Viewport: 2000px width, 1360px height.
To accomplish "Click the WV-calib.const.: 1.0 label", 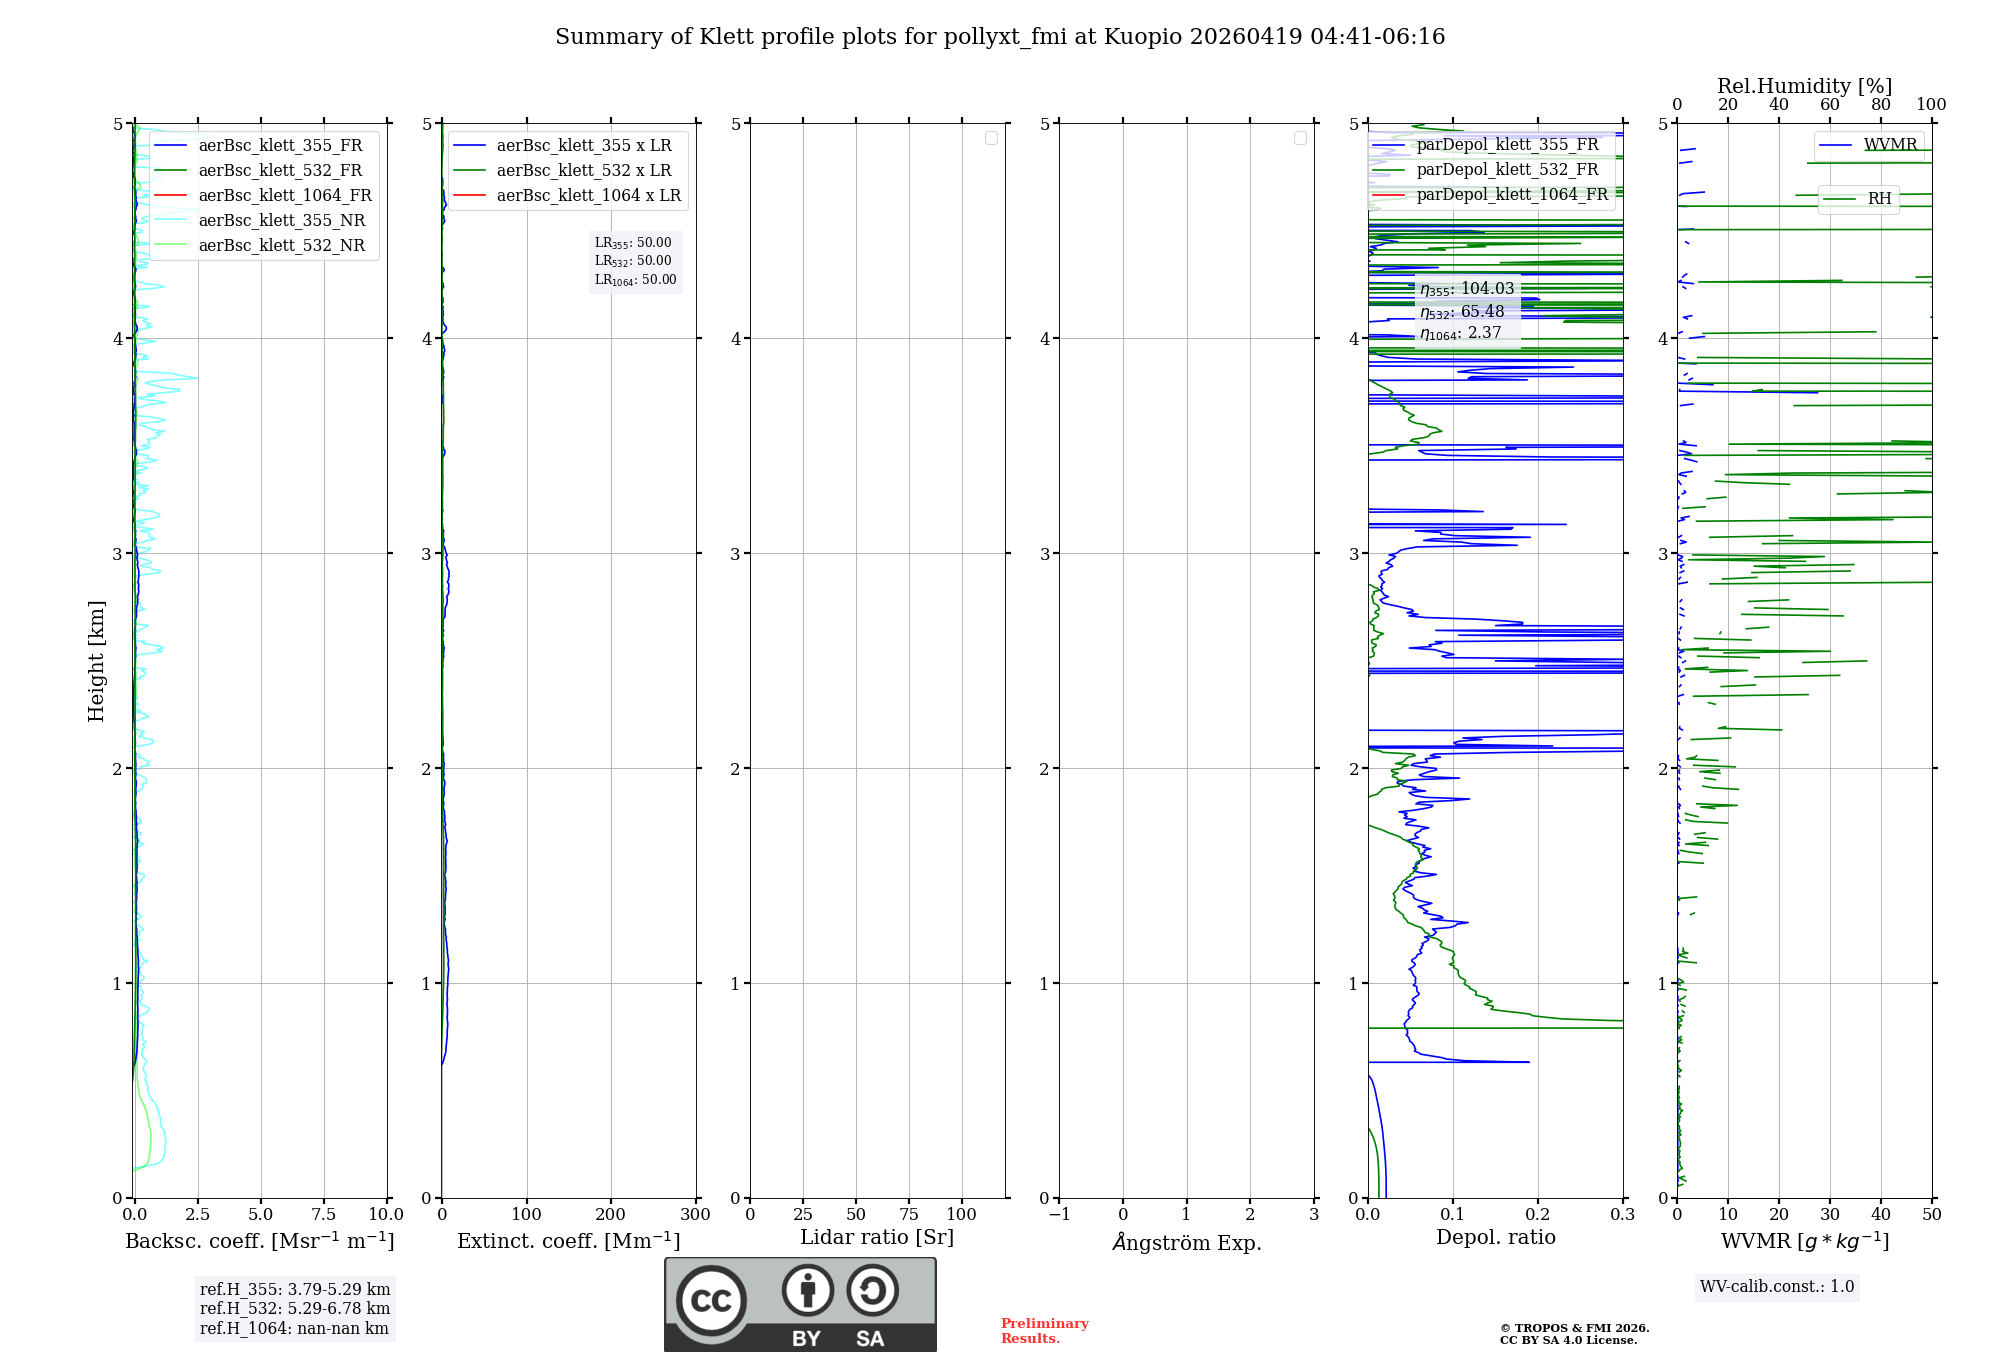I will [x=1776, y=1287].
